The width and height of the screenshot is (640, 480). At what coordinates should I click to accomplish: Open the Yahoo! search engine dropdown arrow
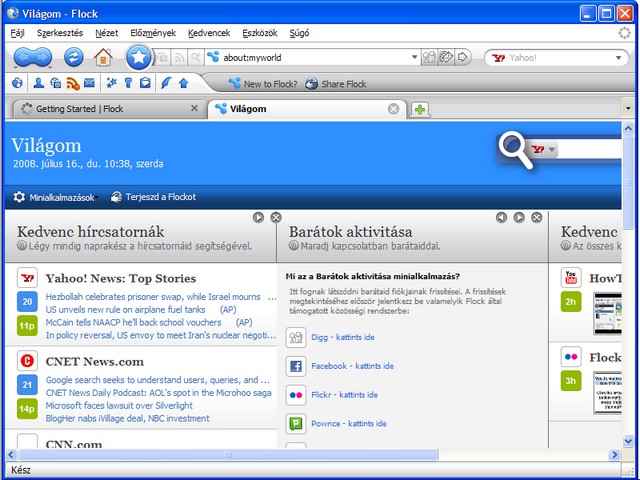619,58
